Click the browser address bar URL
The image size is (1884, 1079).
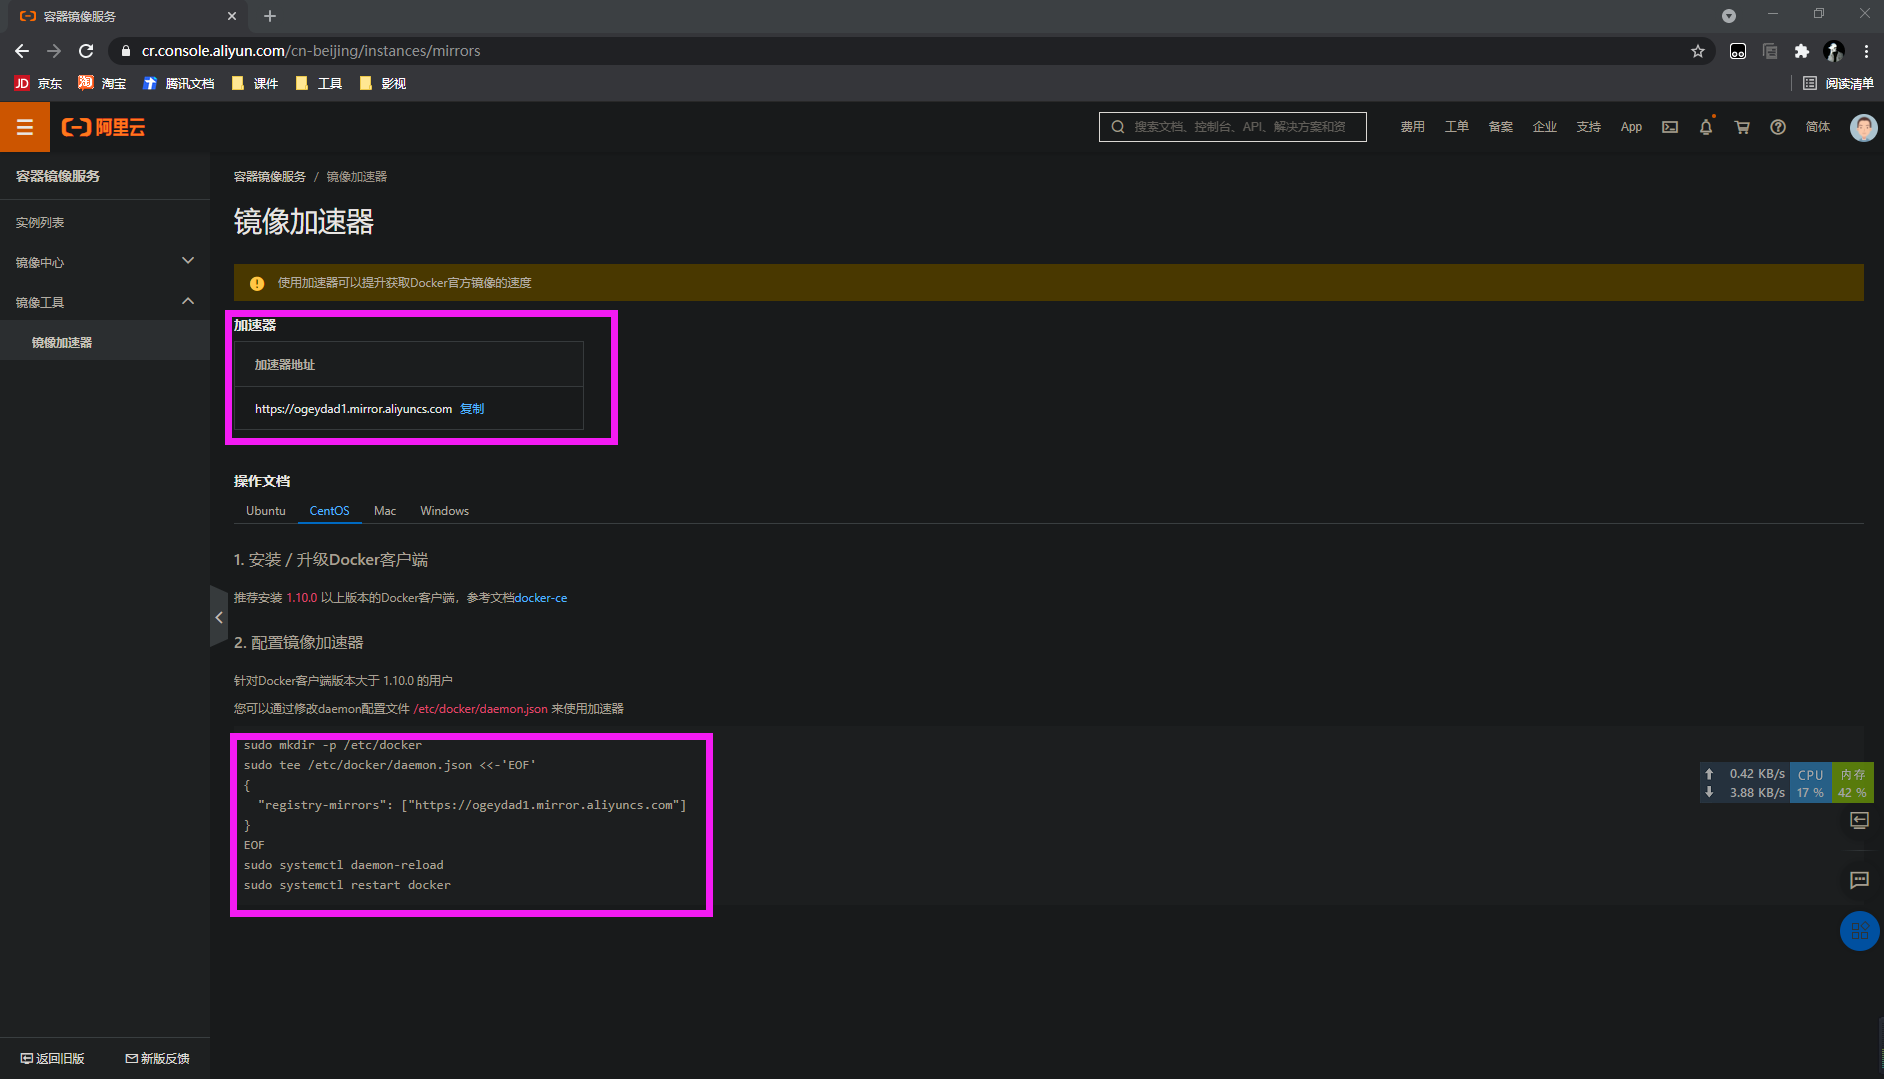click(311, 51)
